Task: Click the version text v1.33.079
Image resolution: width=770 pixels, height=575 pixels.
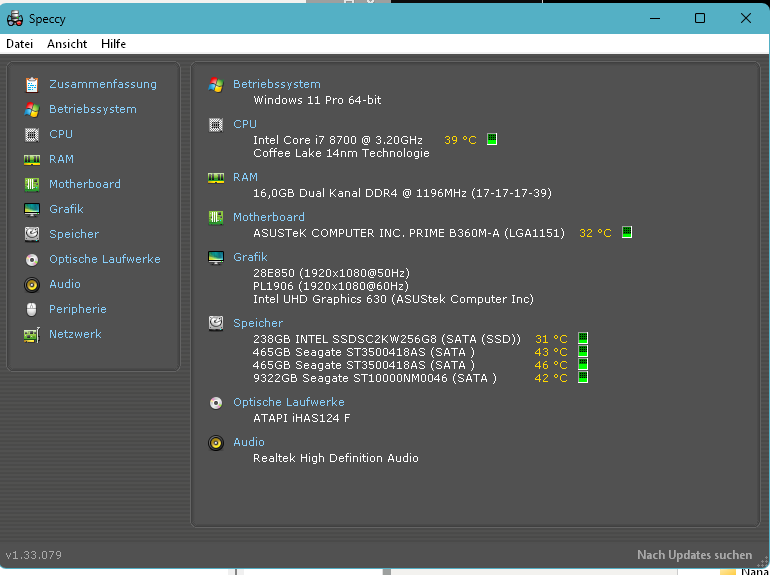Action: [x=34, y=555]
